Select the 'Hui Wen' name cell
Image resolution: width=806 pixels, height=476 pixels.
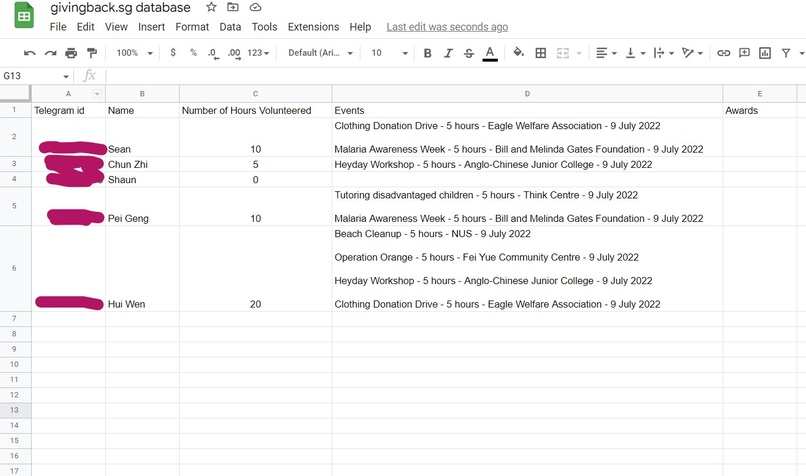coord(142,268)
